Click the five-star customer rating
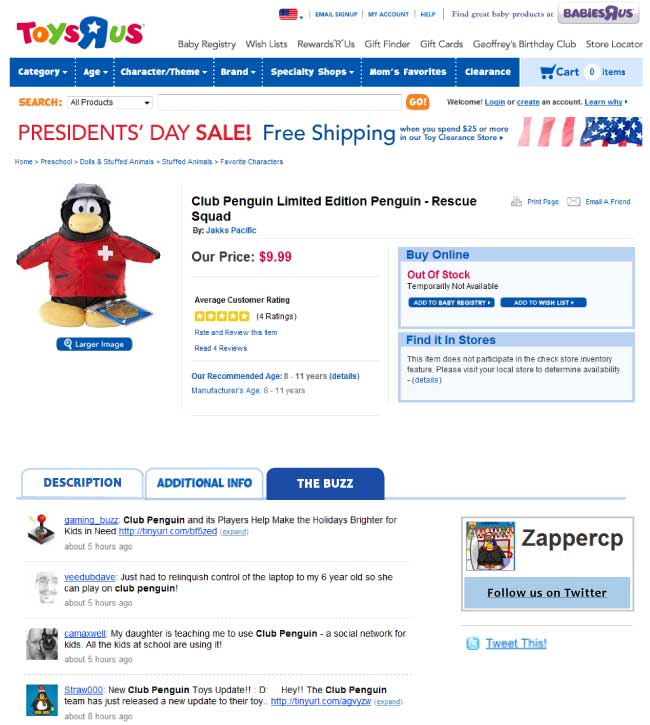 point(222,316)
